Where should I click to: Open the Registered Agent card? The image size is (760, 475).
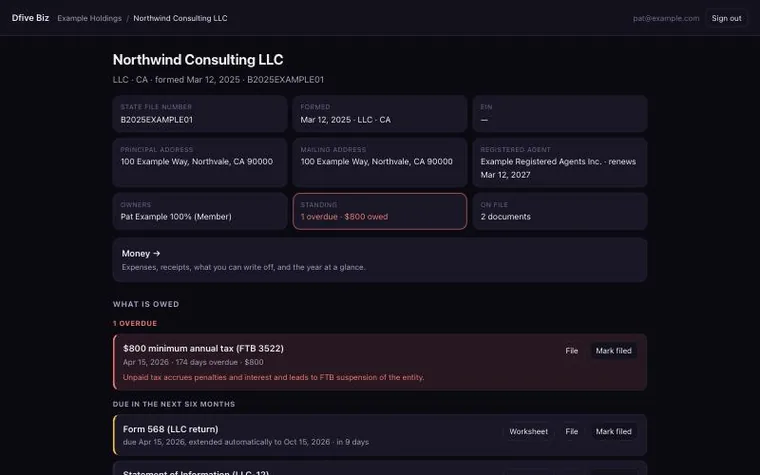pos(560,163)
